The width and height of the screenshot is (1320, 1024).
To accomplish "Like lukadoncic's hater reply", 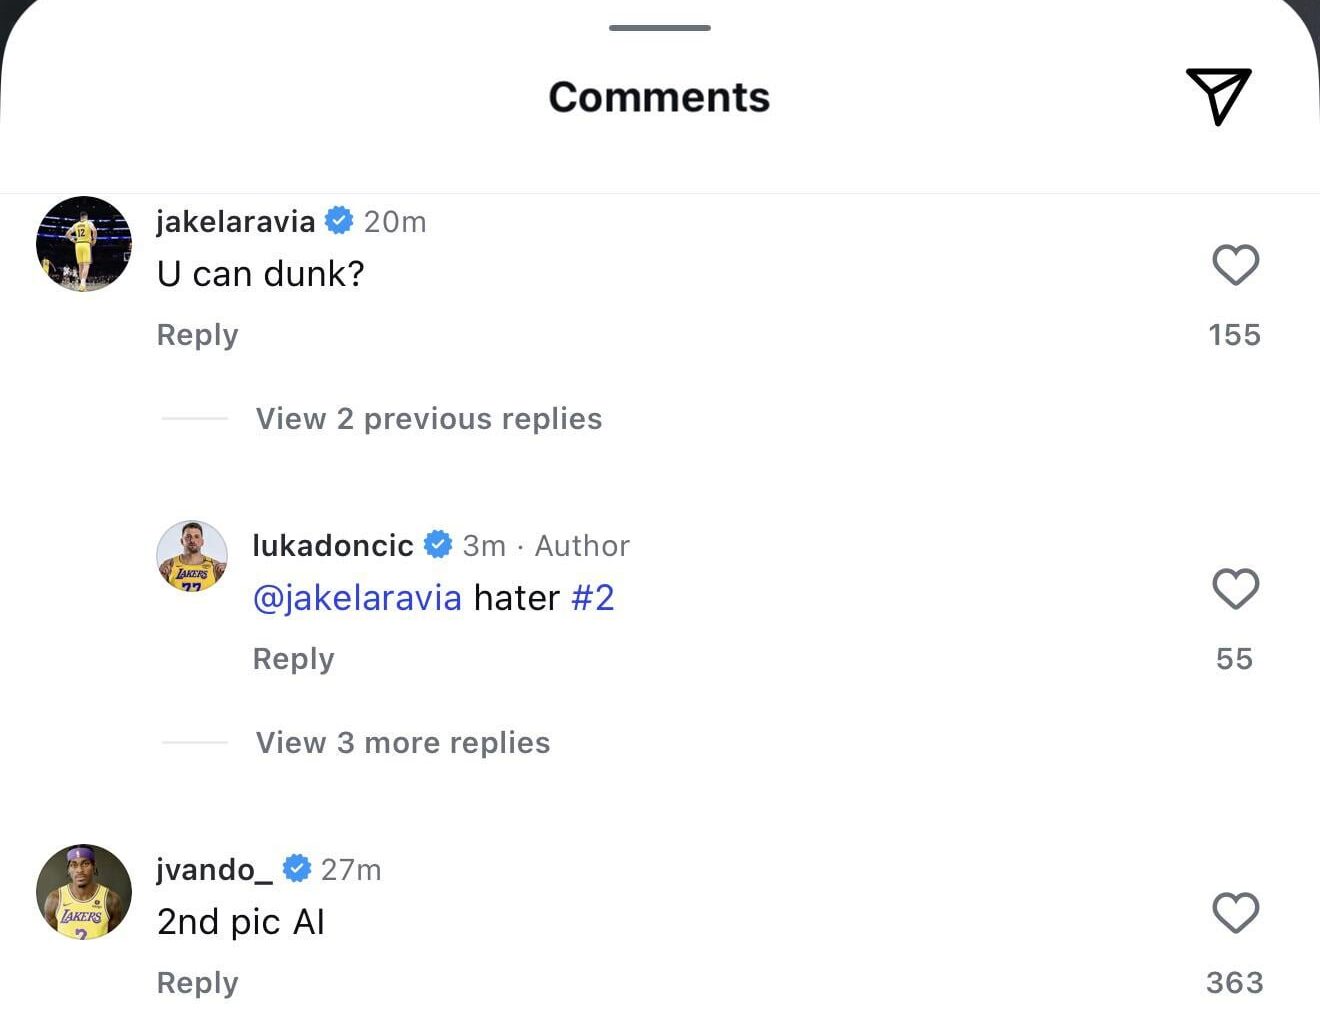I will (x=1235, y=589).
